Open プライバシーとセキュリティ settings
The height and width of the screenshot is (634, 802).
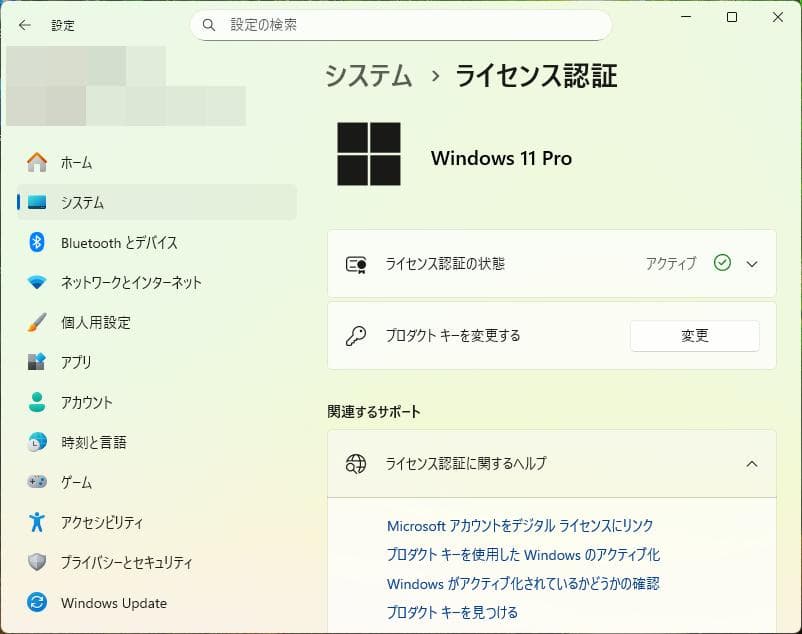[157, 562]
